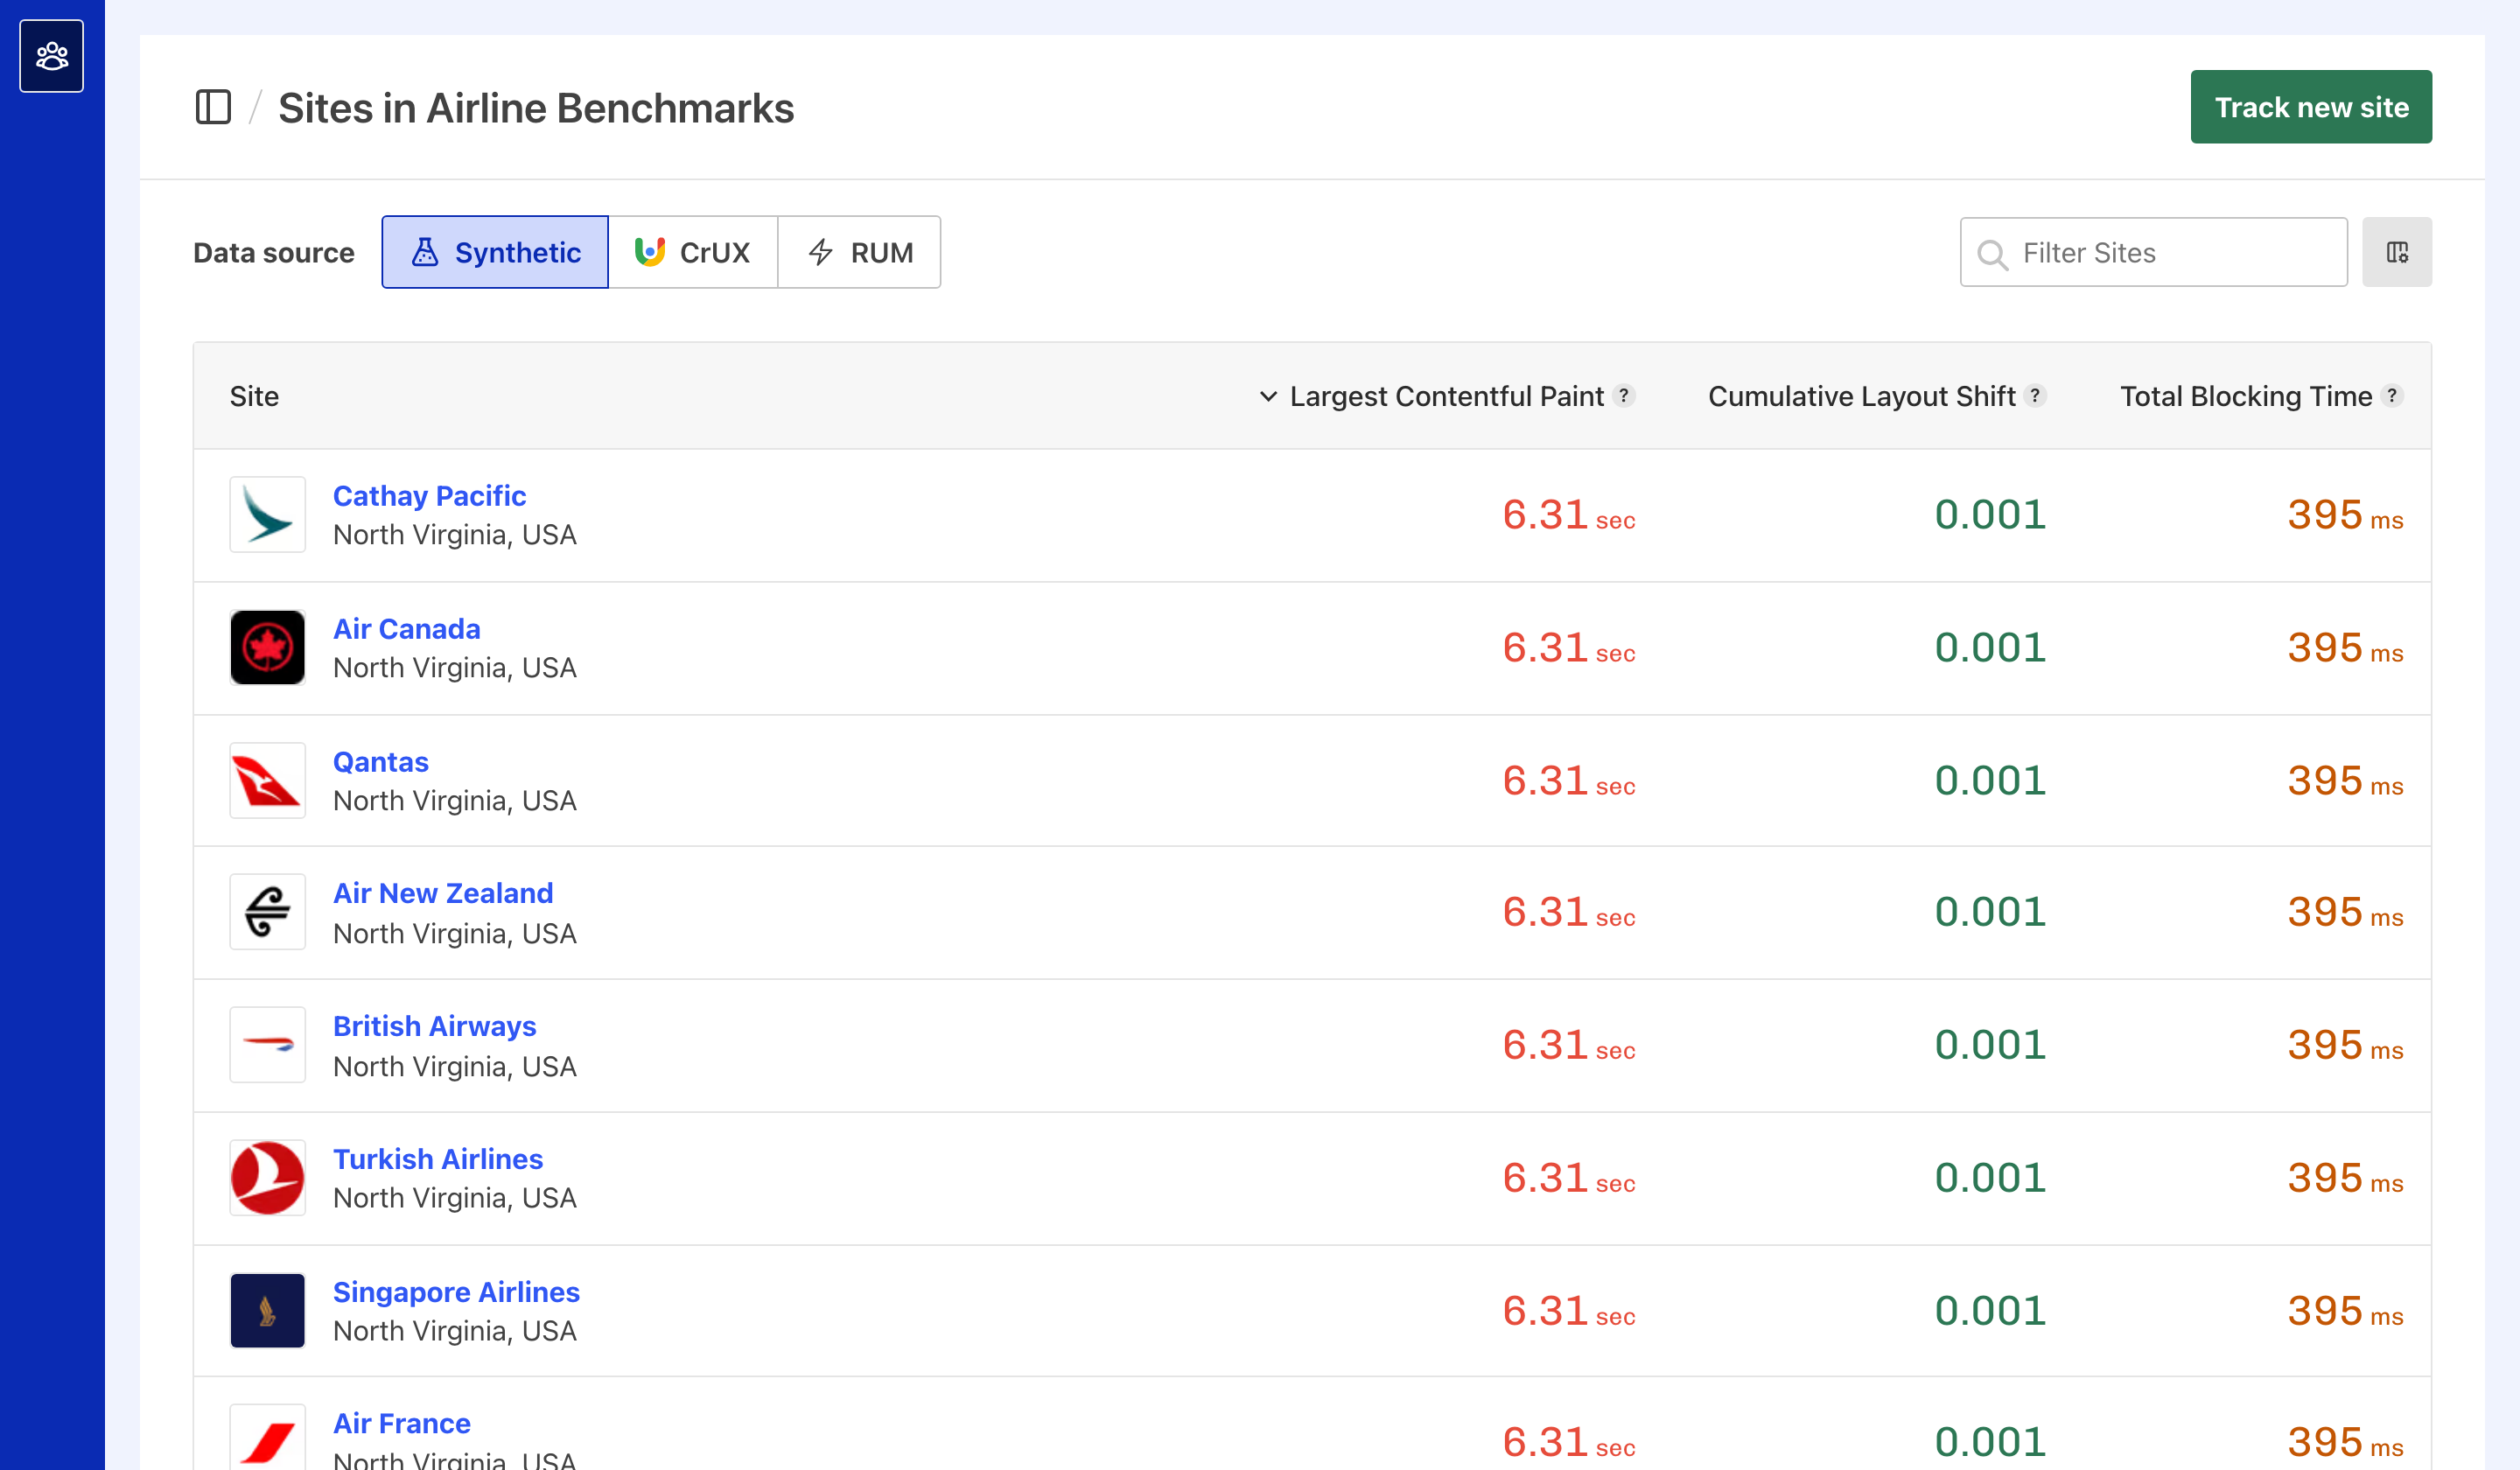
Task: Open the Total Blocking Time help icon
Action: point(2392,395)
